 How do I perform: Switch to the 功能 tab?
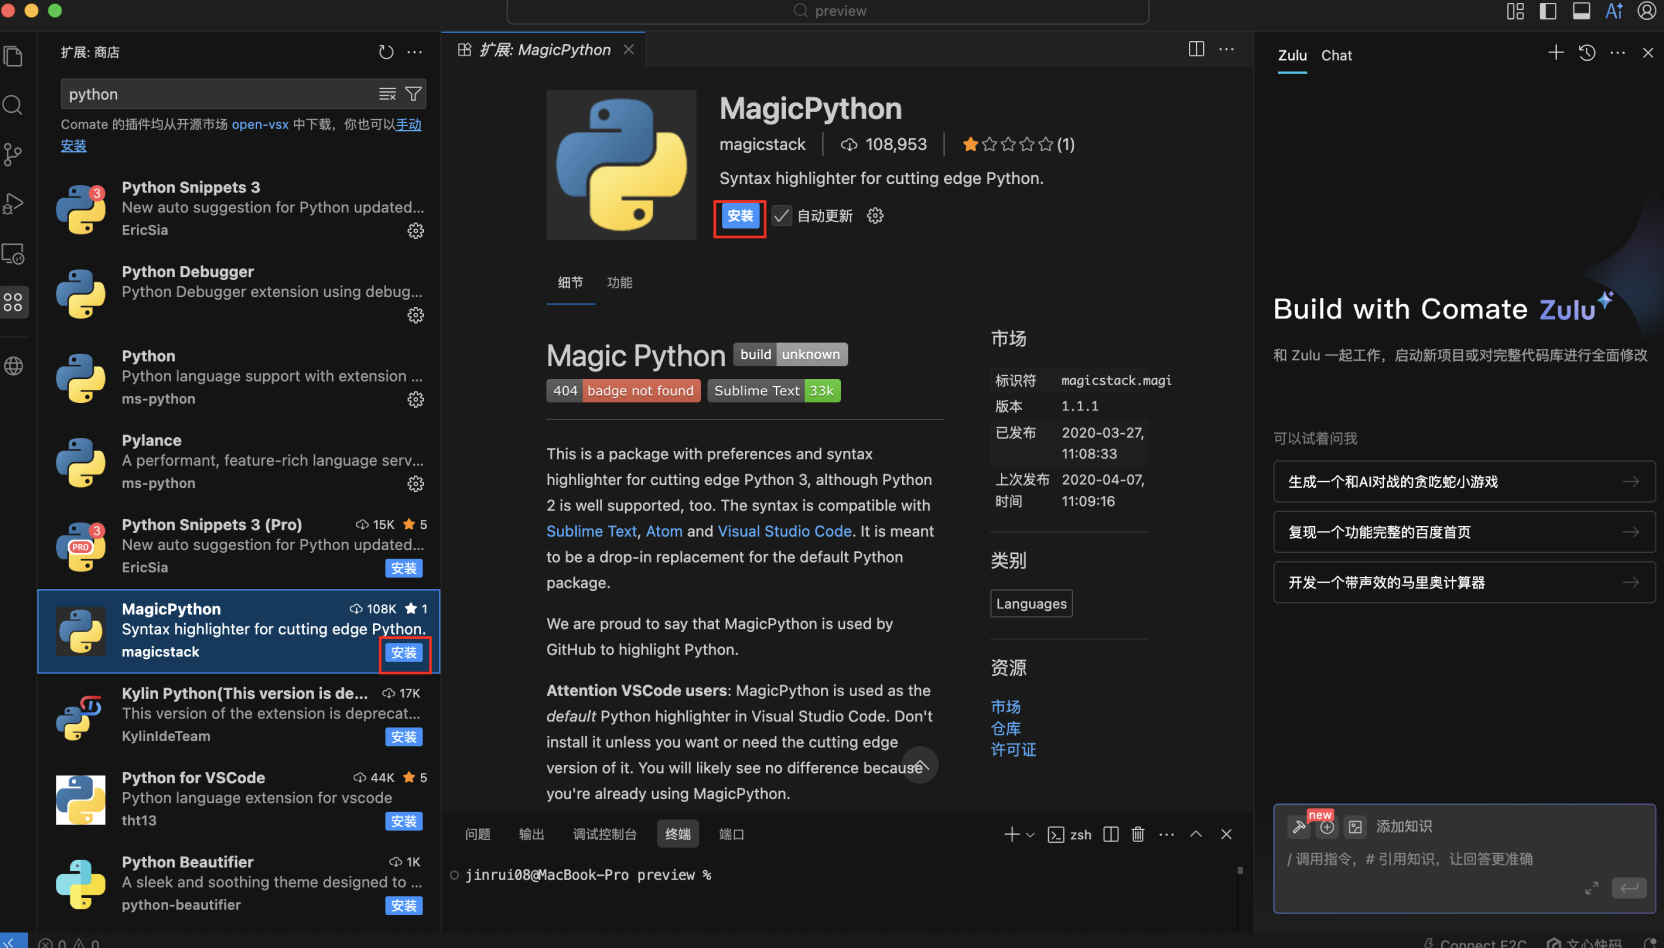tap(620, 283)
